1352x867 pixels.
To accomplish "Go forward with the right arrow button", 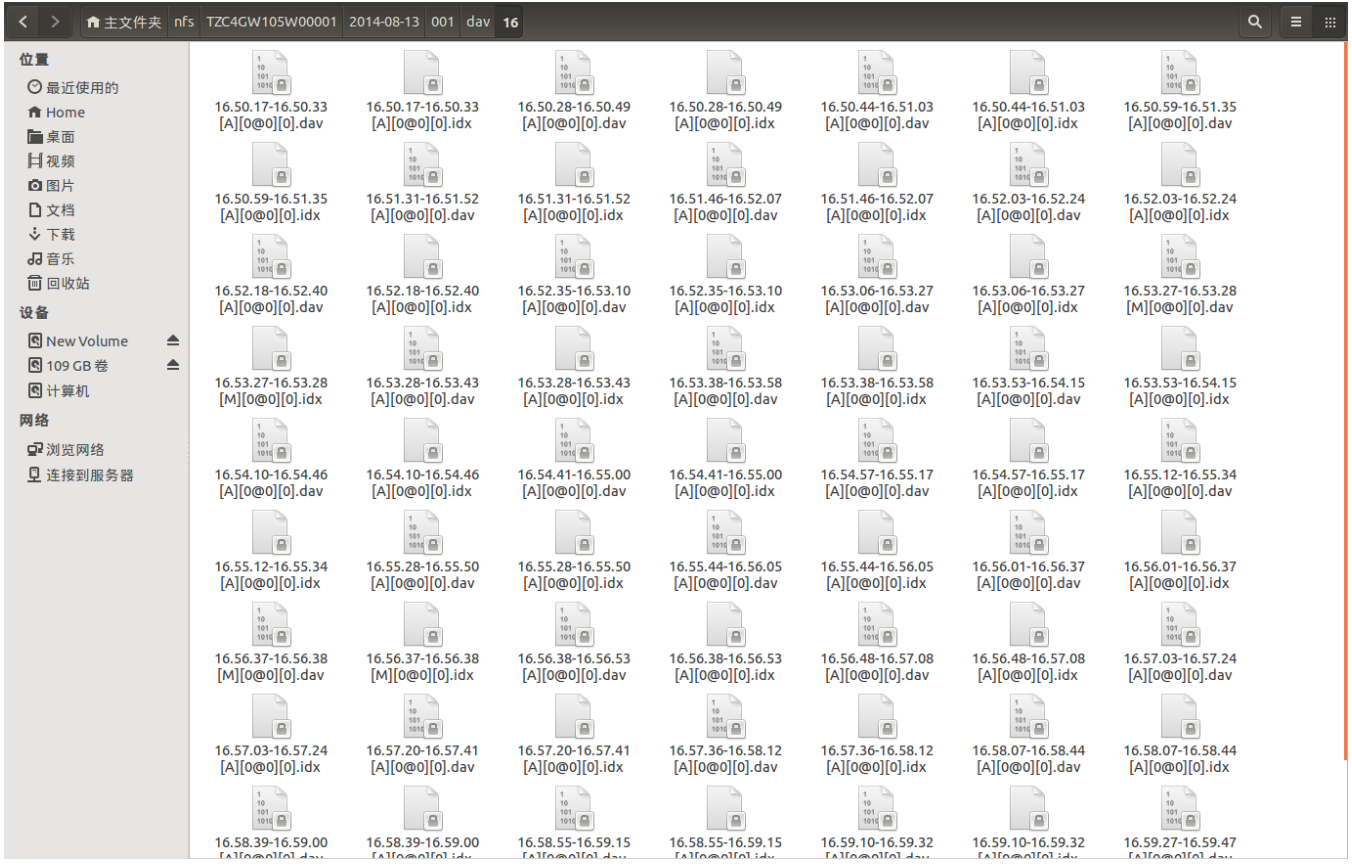I will click(55, 21).
